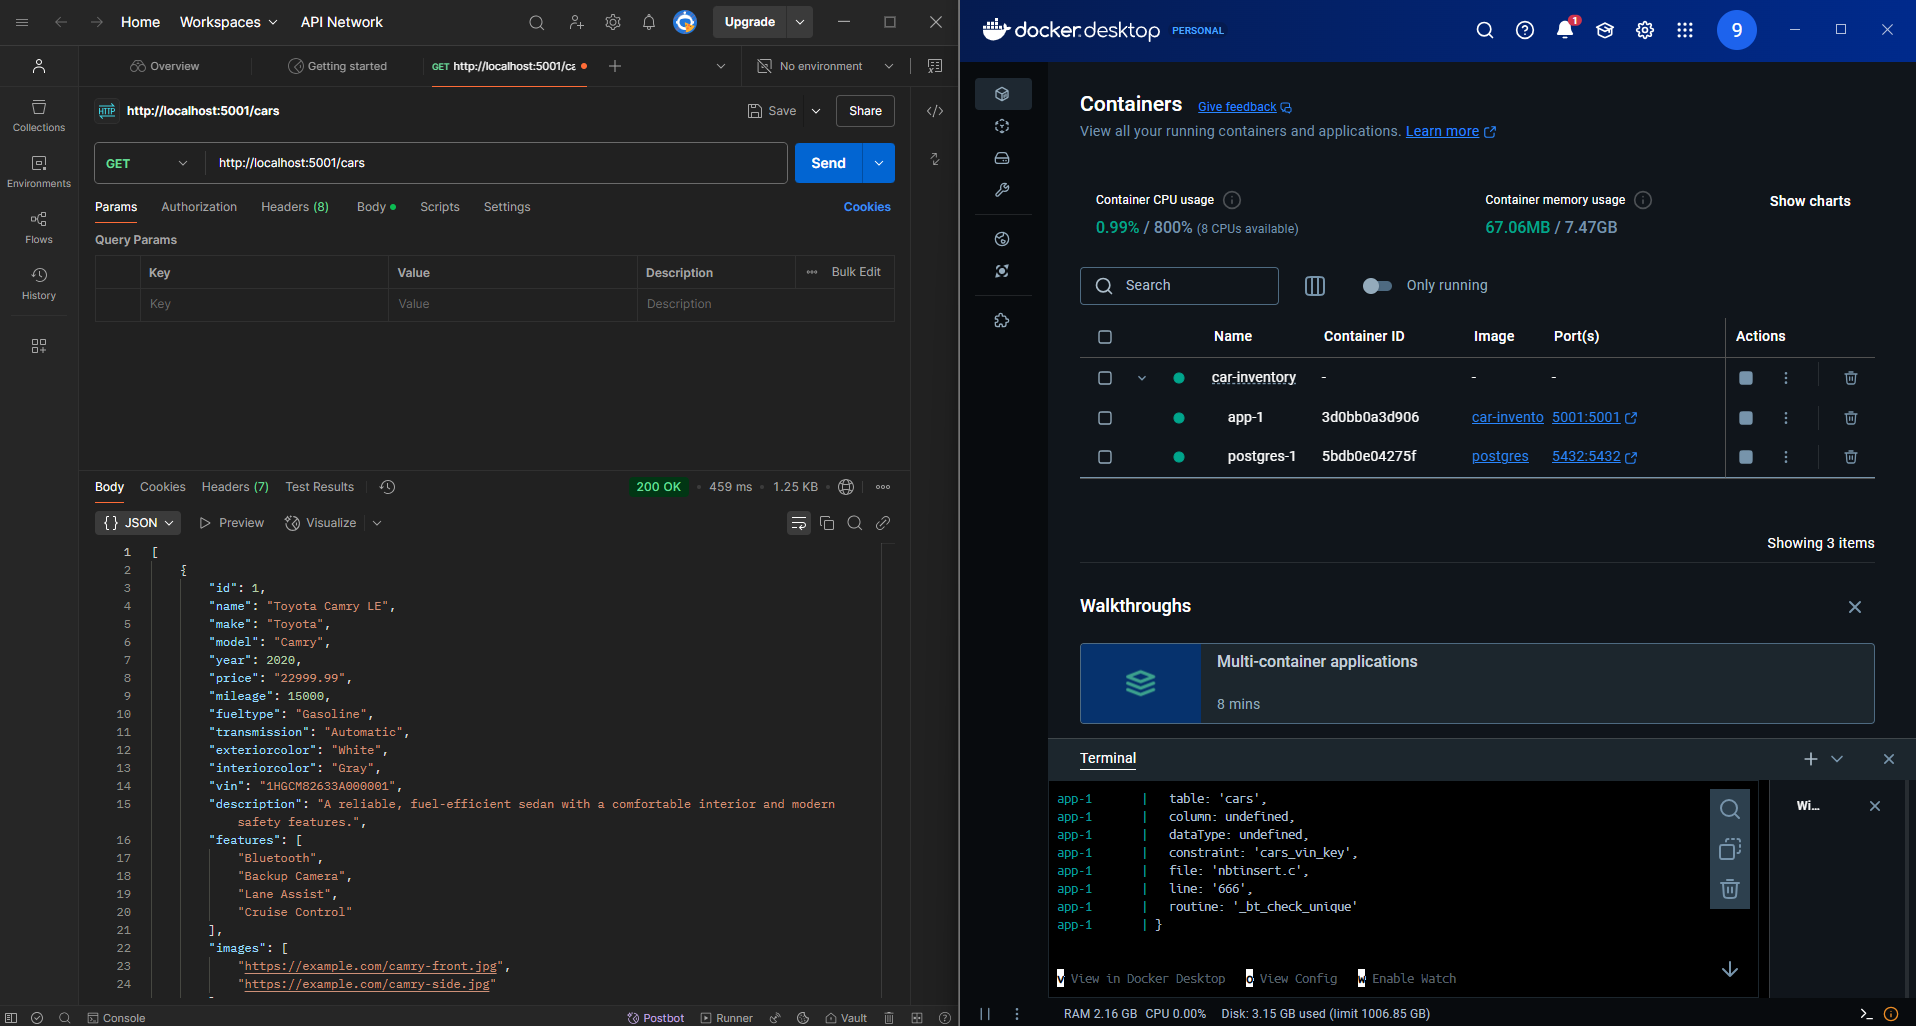This screenshot has height=1026, width=1916.
Task: Toggle Docker column visibility button
Action: click(x=1315, y=286)
